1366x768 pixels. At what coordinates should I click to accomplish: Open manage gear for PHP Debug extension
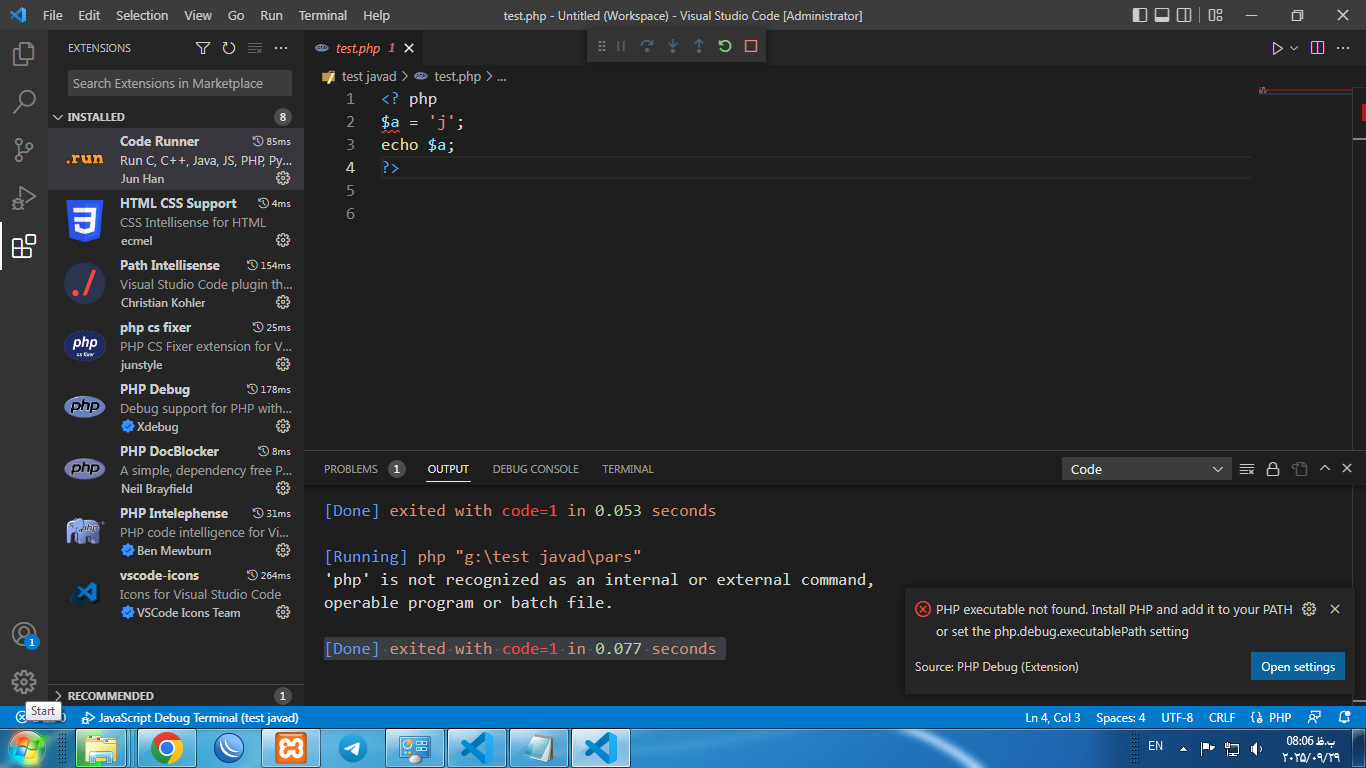[x=283, y=426]
